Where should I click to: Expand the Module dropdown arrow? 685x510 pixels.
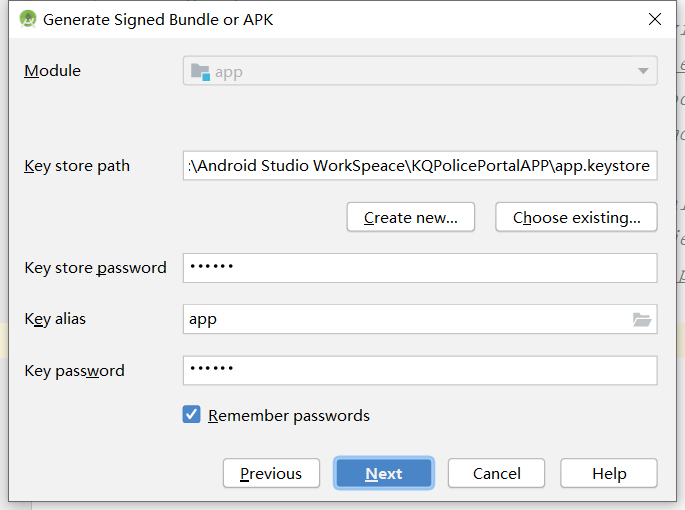[642, 72]
